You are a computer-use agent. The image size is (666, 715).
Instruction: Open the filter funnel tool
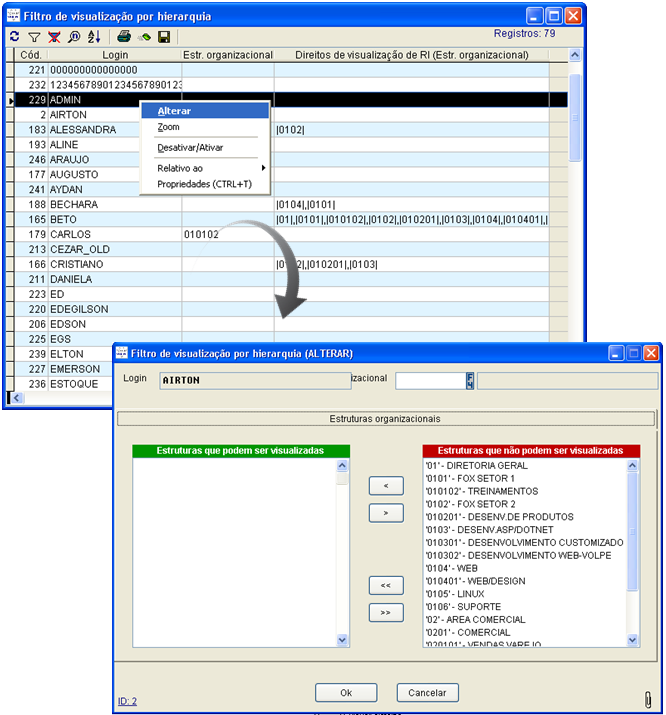coord(34,36)
